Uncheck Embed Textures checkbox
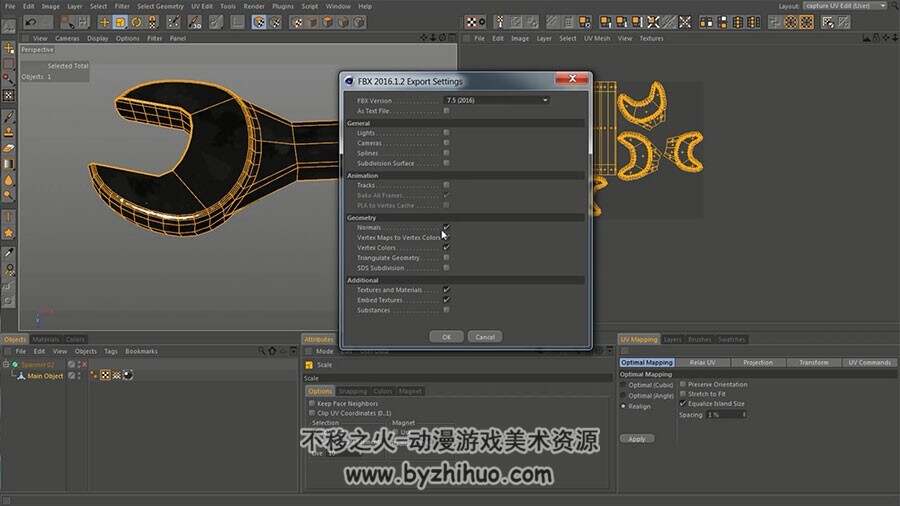 [446, 300]
